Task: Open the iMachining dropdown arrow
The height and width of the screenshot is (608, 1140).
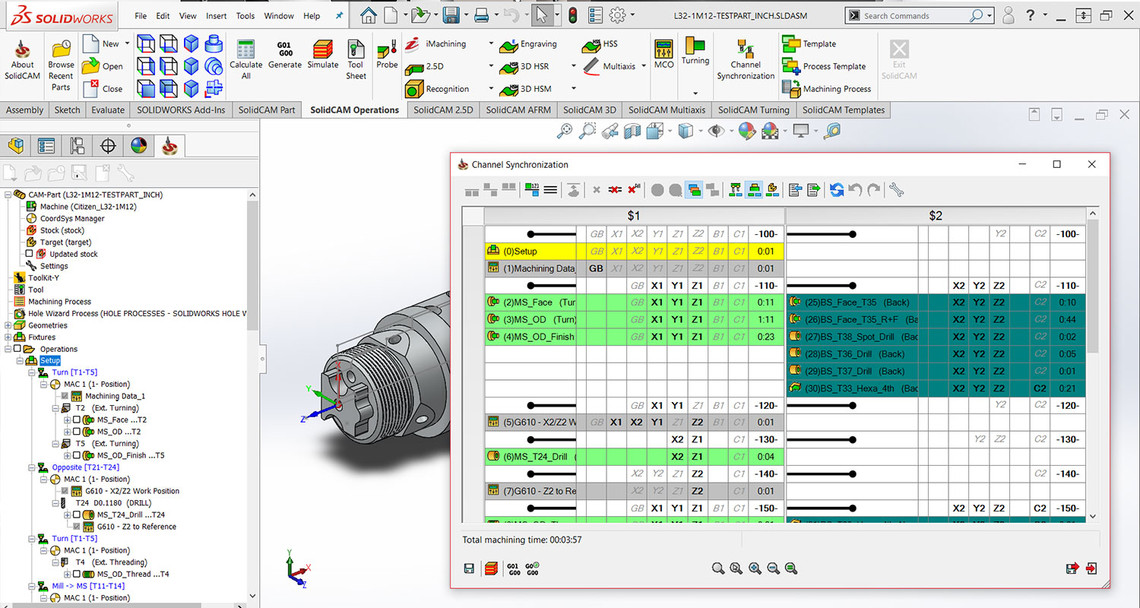Action: (491, 44)
